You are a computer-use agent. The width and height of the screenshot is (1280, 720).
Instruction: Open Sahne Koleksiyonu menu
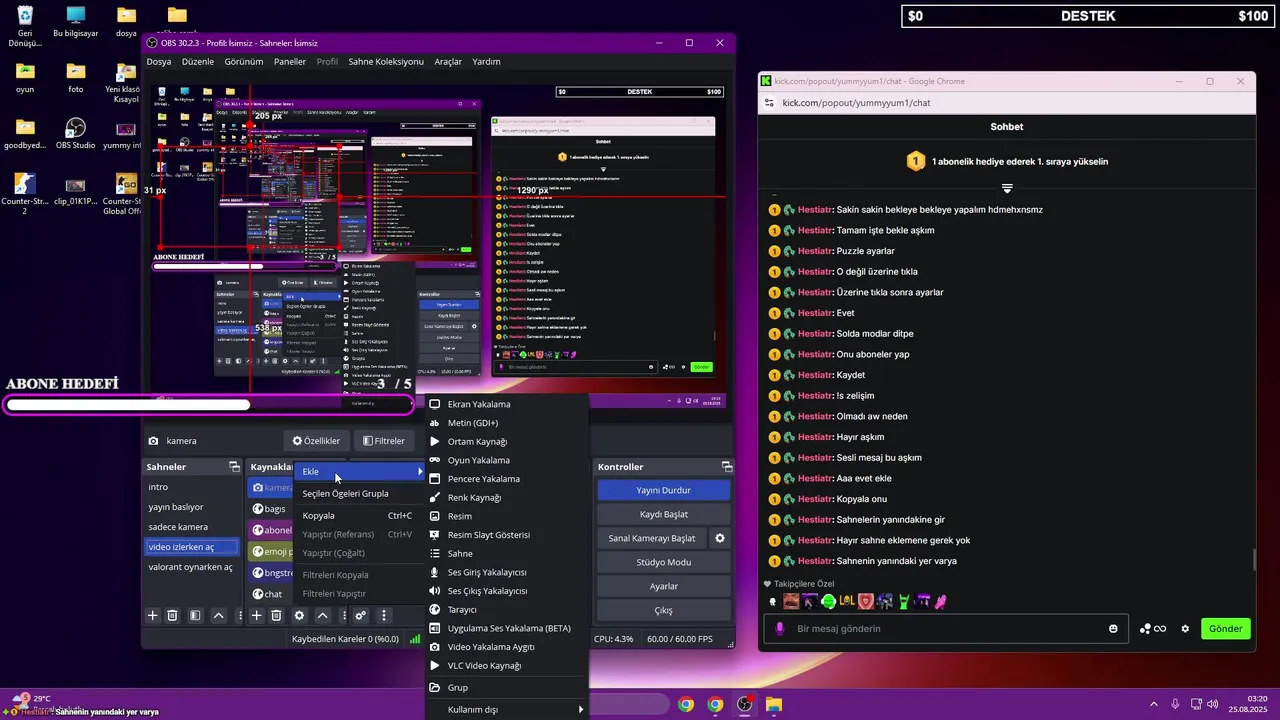tap(386, 62)
